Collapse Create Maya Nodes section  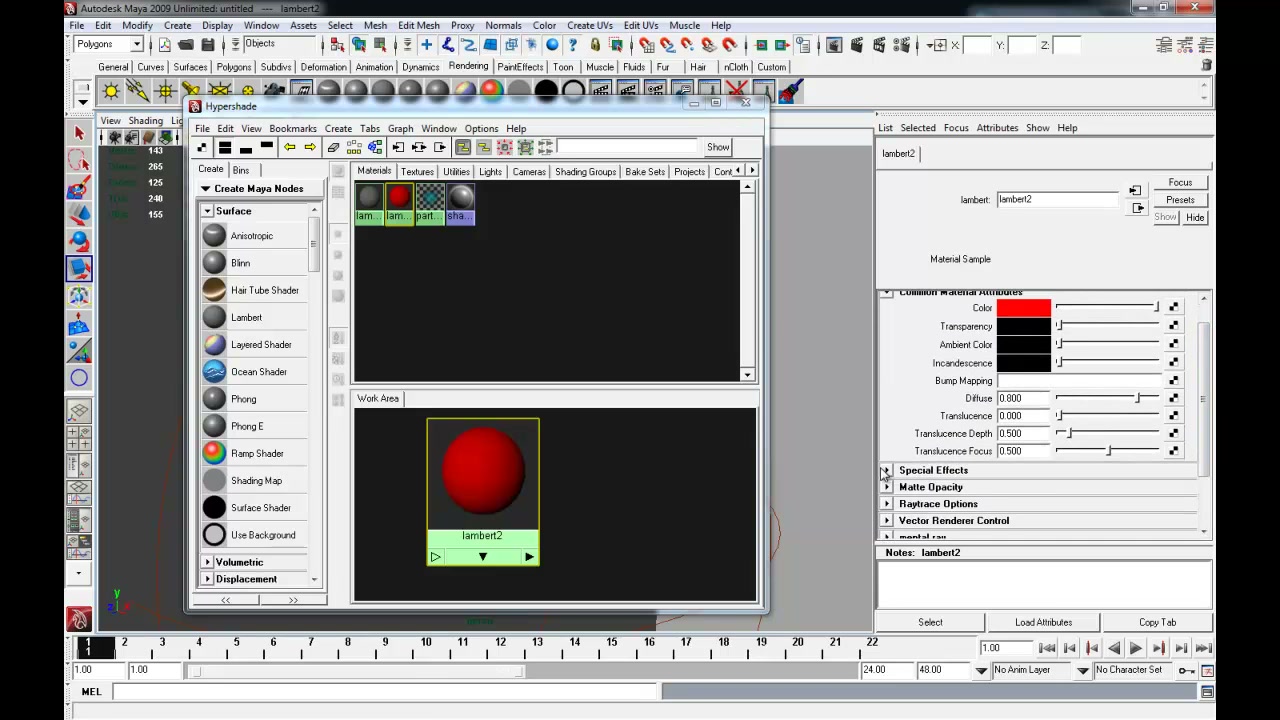click(x=206, y=189)
